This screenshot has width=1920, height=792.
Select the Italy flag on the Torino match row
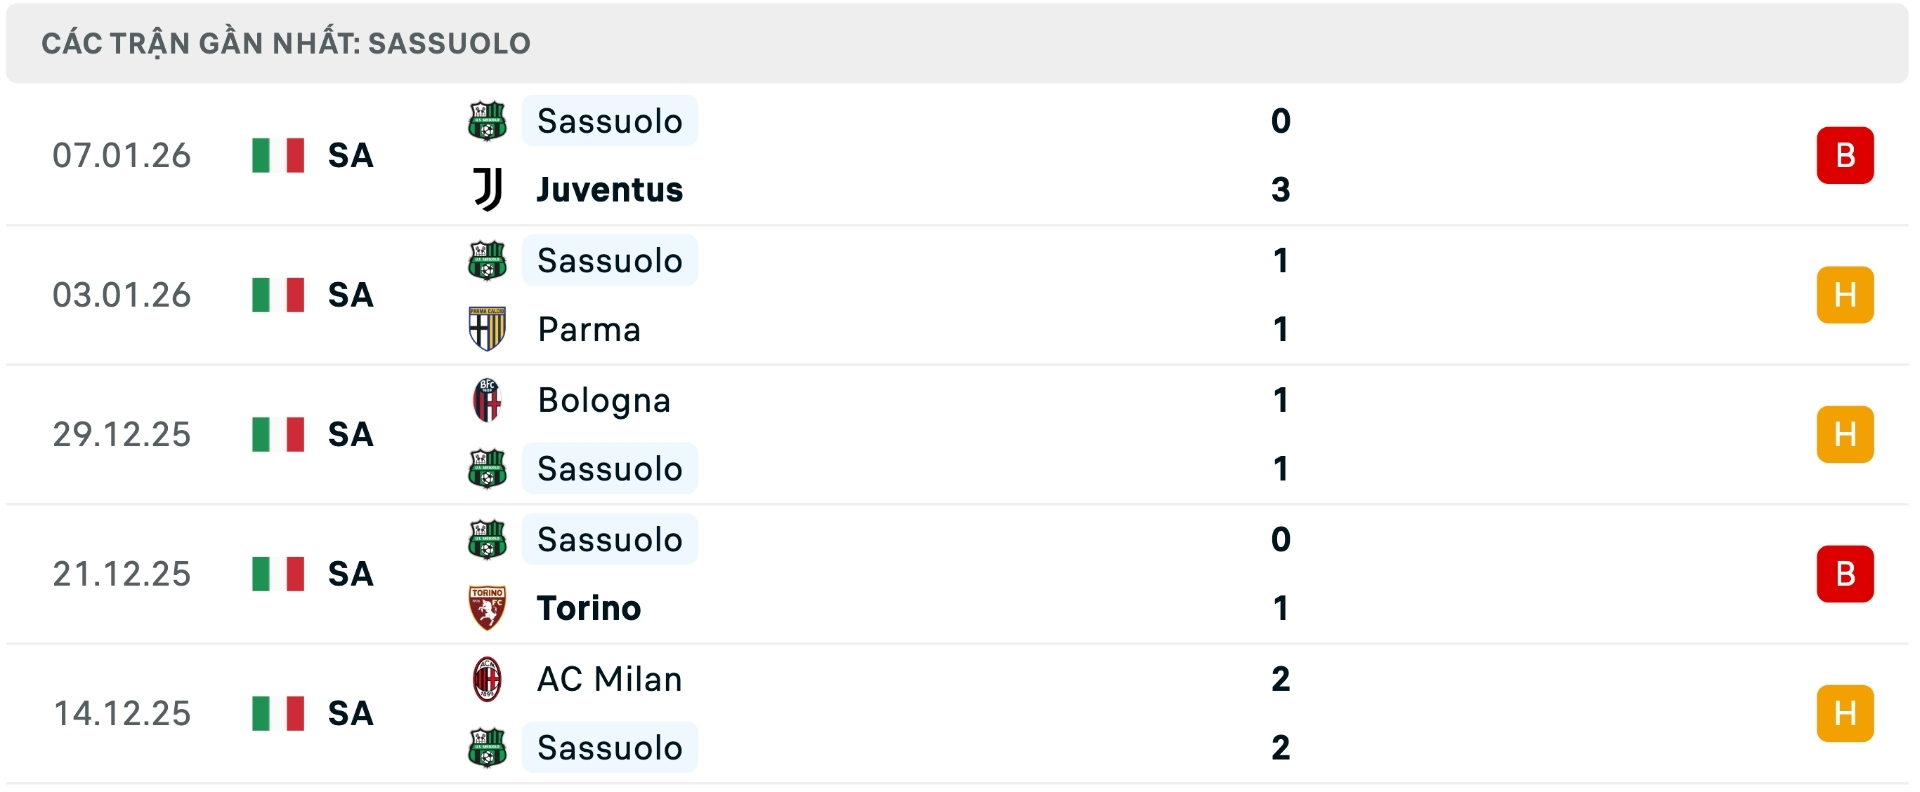click(x=277, y=574)
